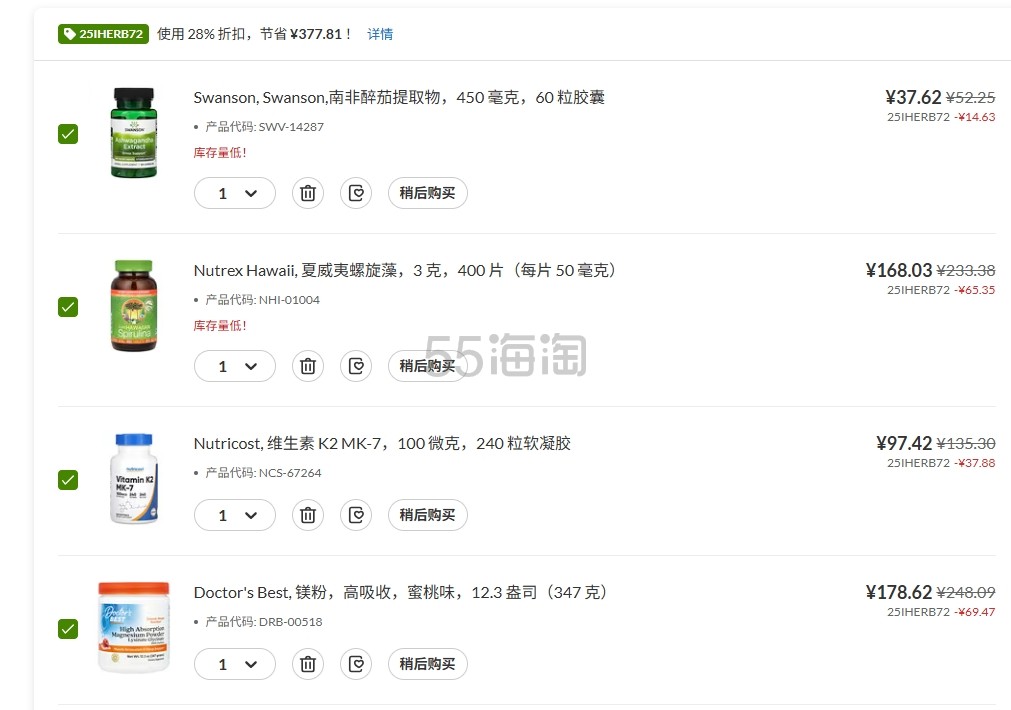Click original price ¥248.09 strikethrough text
Screen dimensions: 1011x710
point(966,593)
